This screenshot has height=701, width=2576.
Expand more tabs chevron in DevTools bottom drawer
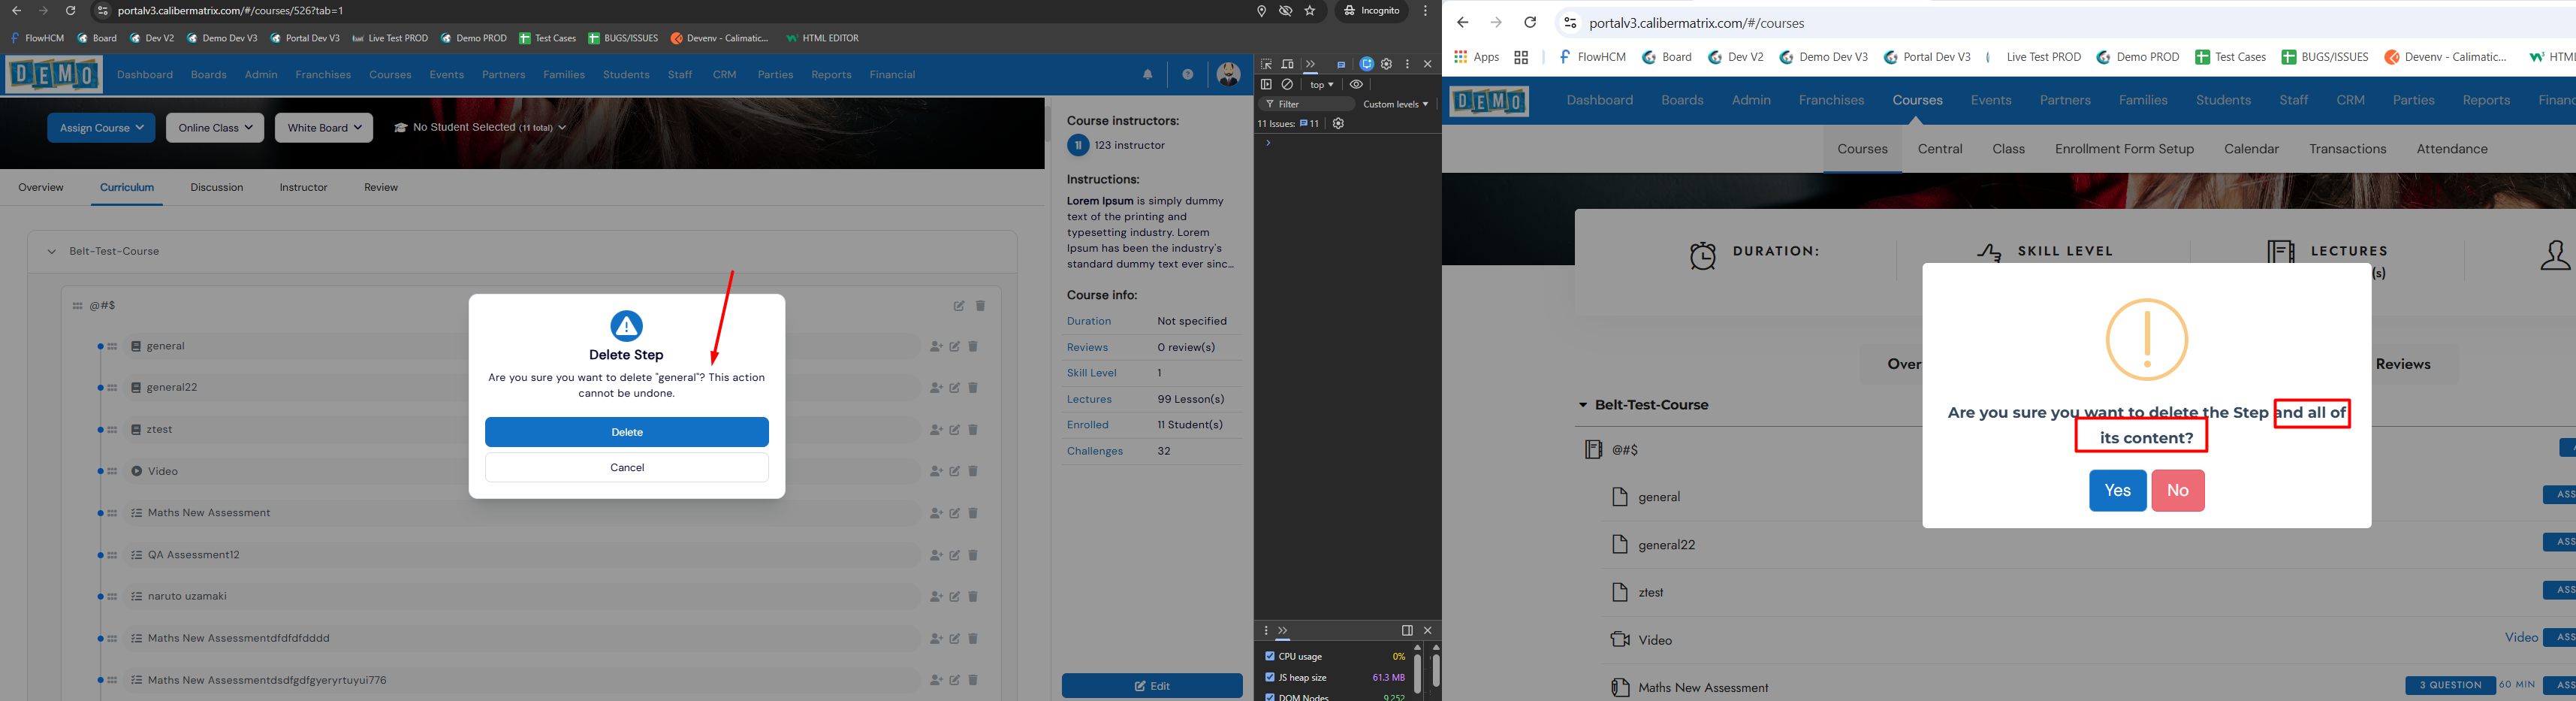(x=1283, y=631)
